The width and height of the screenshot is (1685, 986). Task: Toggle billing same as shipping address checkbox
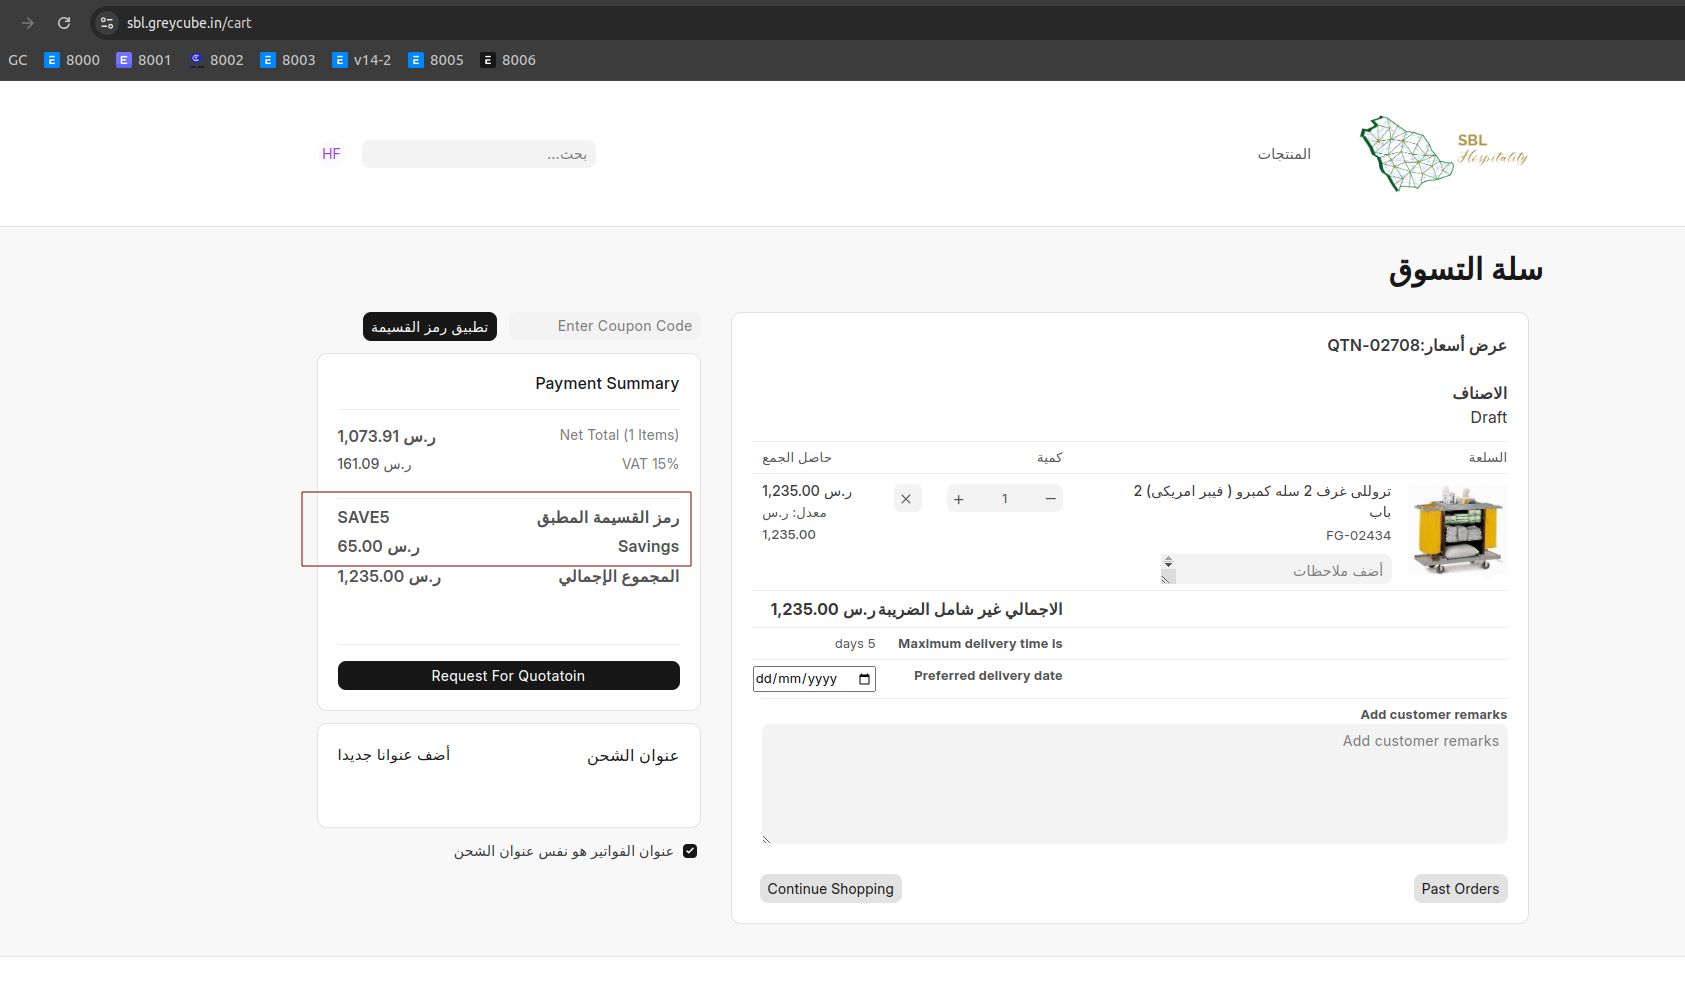690,851
